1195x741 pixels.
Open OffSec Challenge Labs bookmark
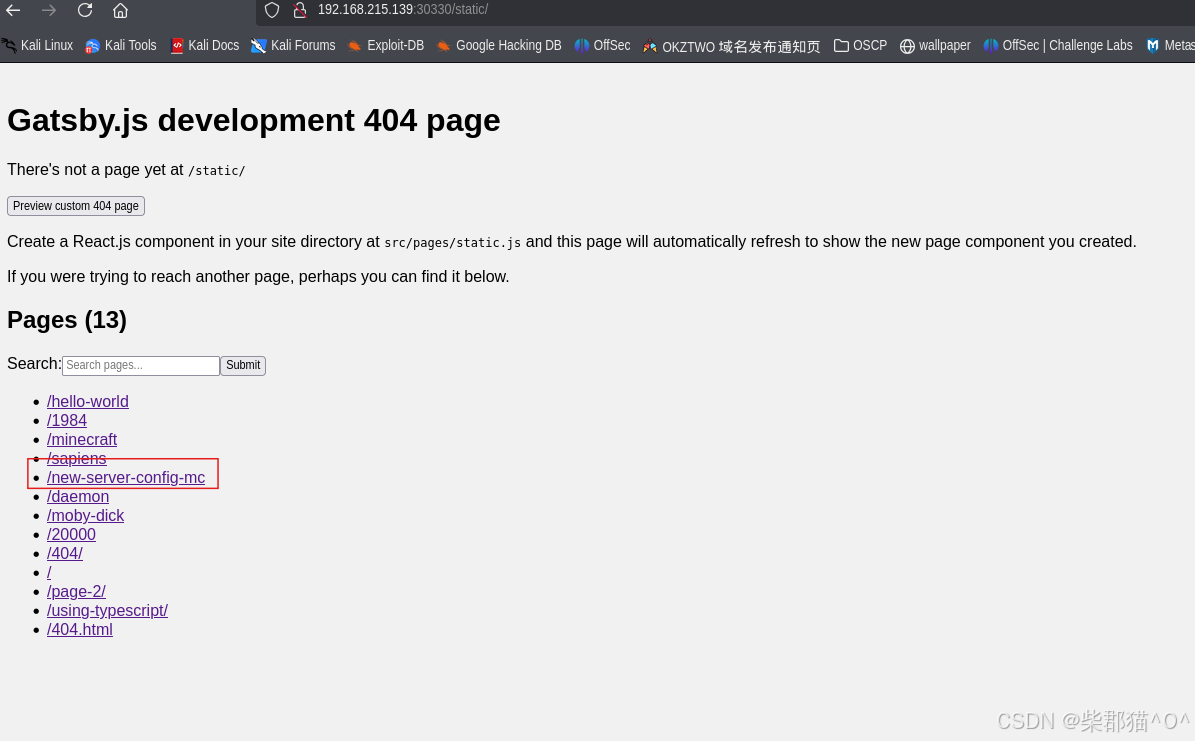[x=1058, y=46]
